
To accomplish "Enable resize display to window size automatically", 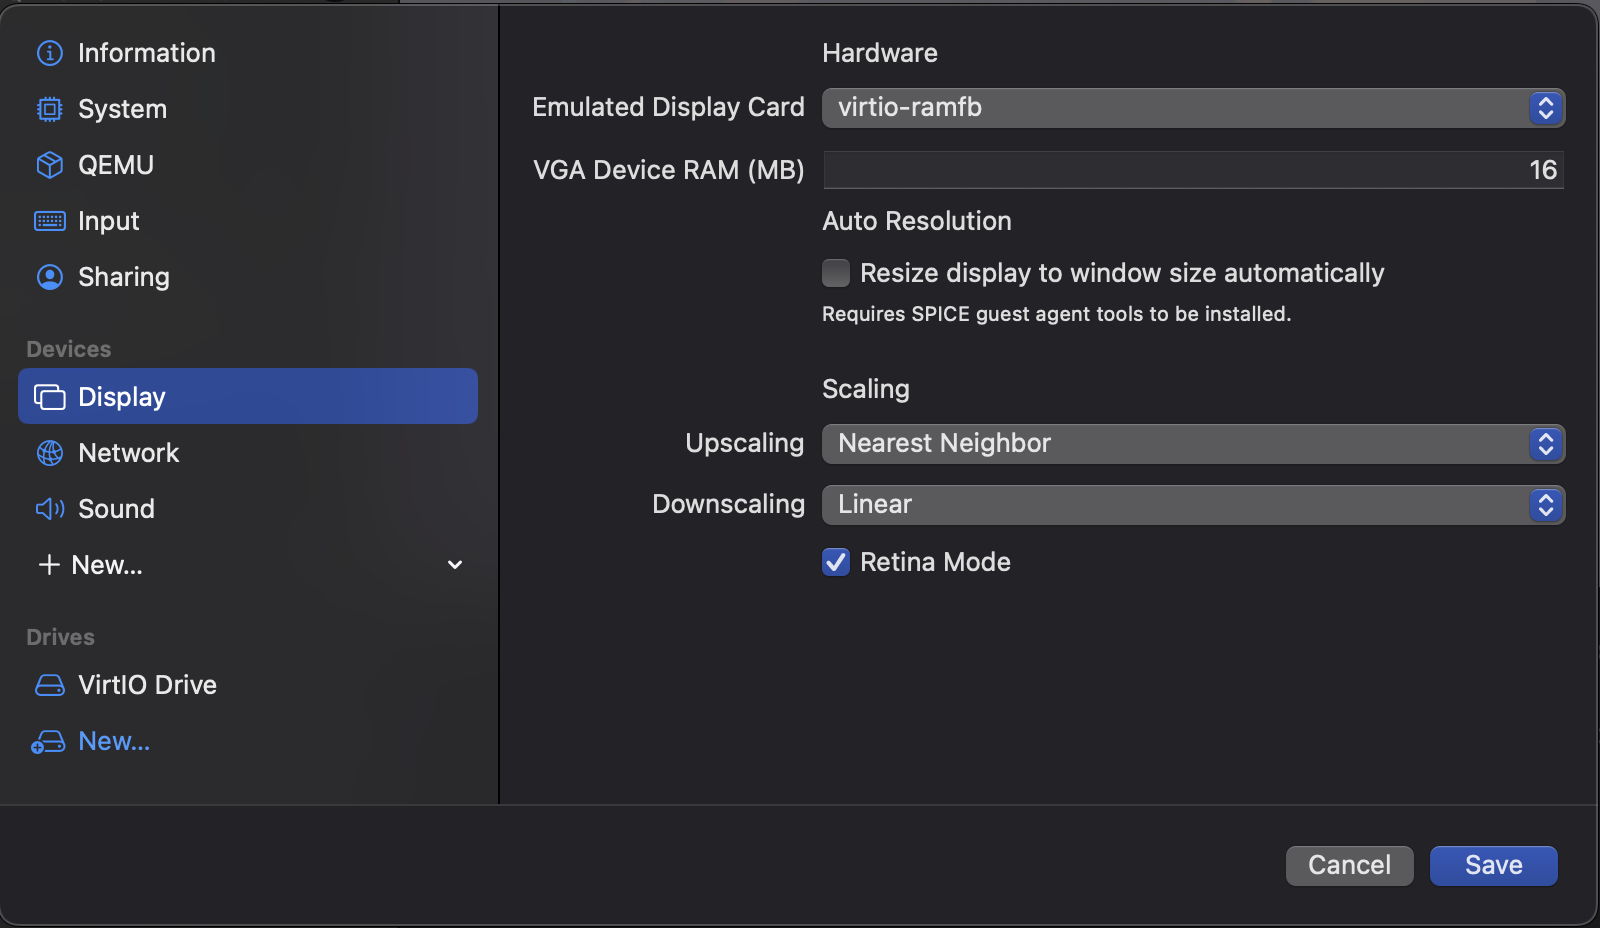I will pos(836,273).
